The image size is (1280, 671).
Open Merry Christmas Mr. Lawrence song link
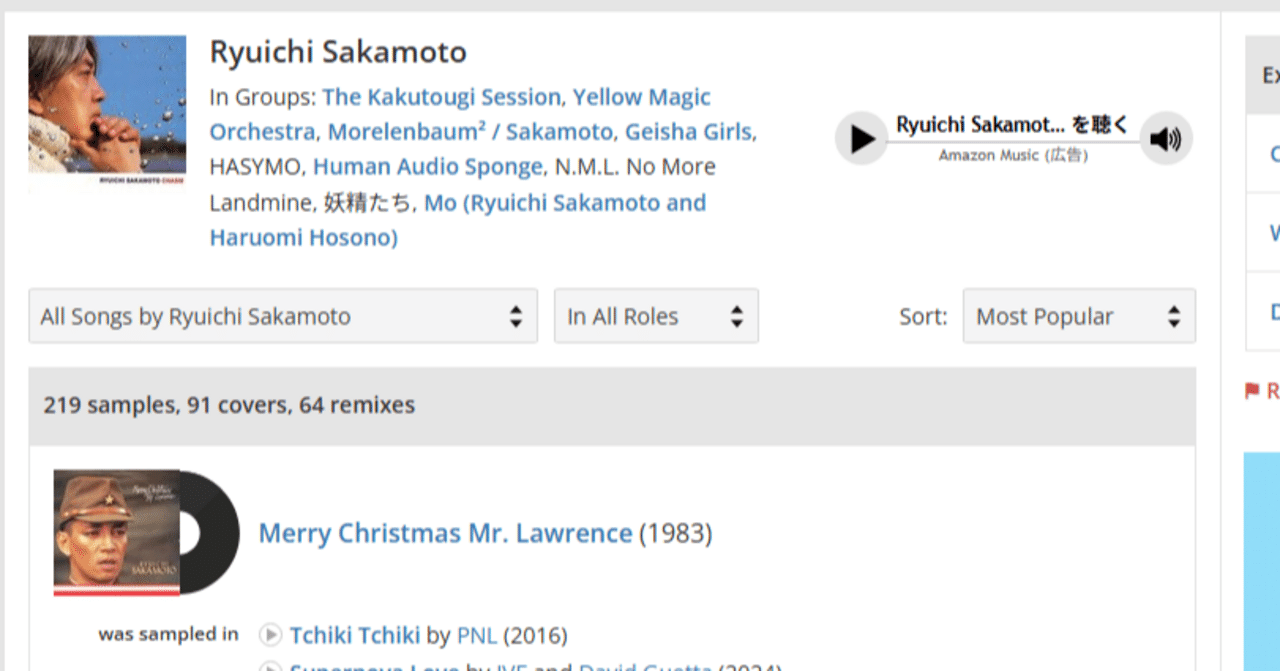tap(445, 533)
